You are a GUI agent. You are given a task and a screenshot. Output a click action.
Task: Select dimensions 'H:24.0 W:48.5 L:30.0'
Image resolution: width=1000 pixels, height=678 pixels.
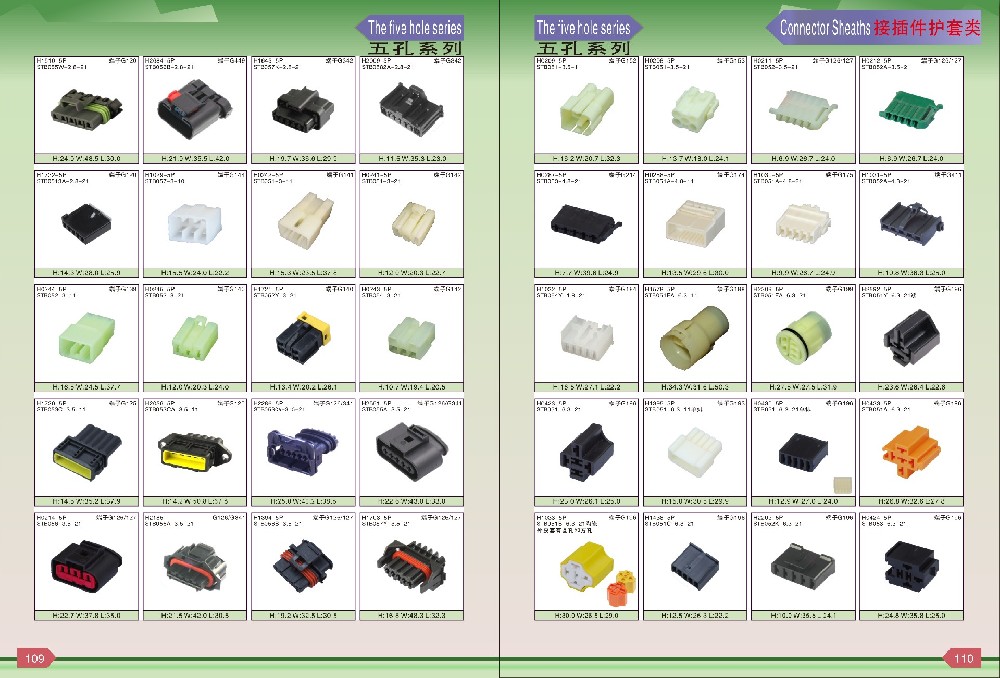[86, 158]
